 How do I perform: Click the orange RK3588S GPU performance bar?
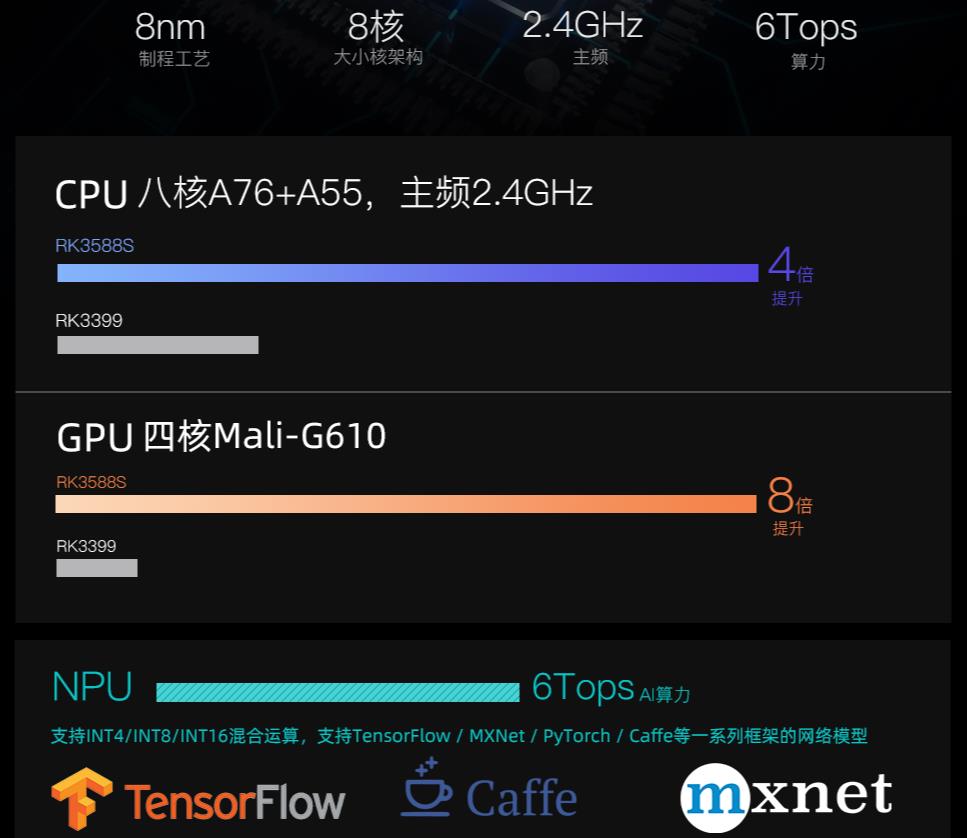(405, 504)
